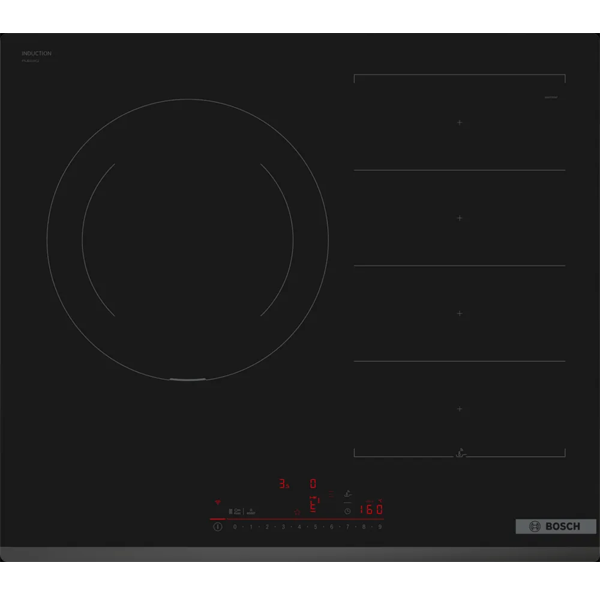
Task: Tap the red 160 timer display
Action: tap(372, 508)
